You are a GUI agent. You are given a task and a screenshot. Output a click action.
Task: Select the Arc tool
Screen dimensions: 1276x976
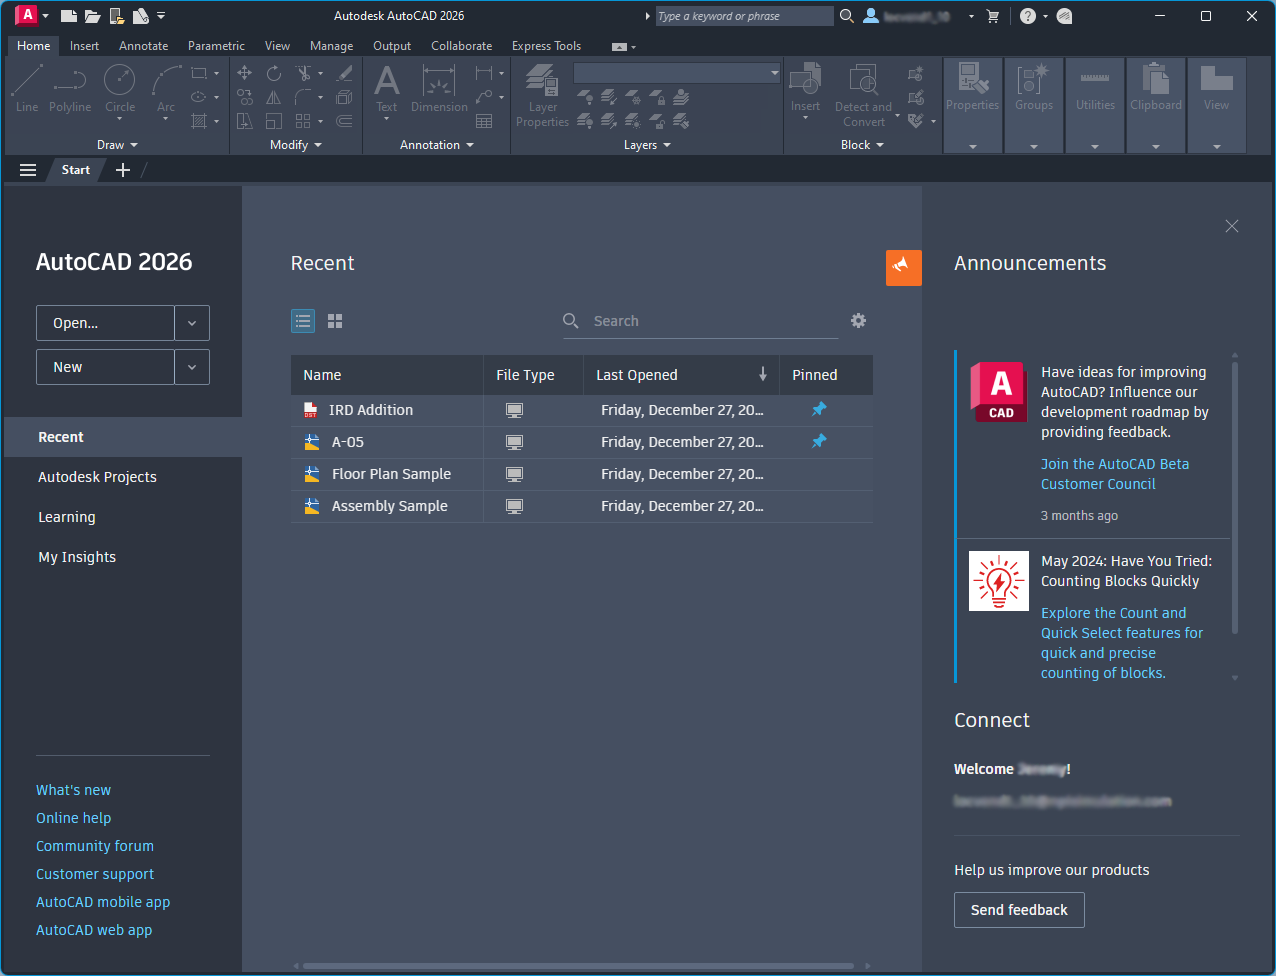point(166,88)
